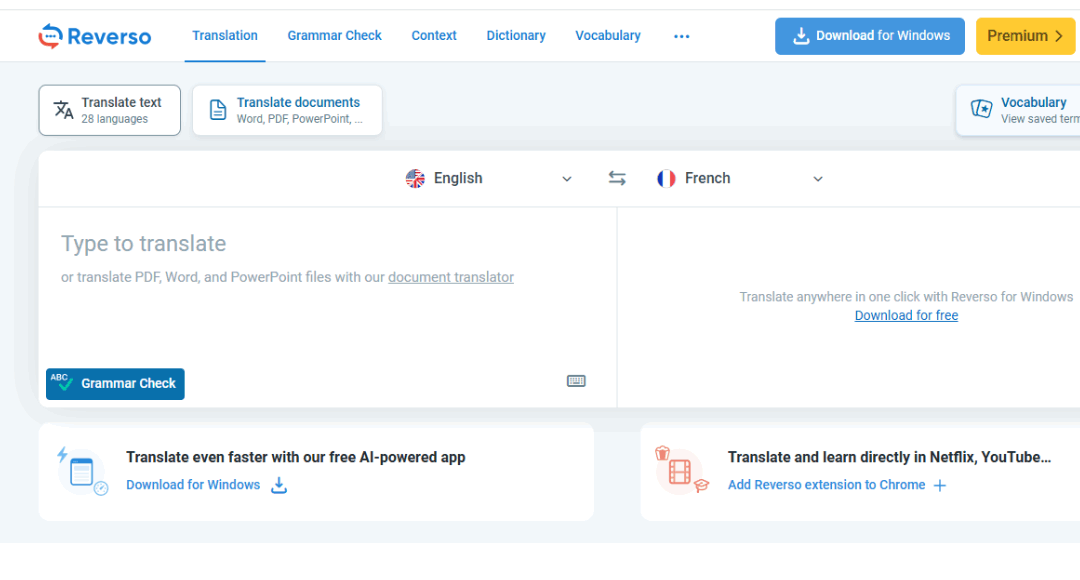The image size is (1080, 580).
Task: Click the yellow Premium button
Action: tap(1024, 36)
